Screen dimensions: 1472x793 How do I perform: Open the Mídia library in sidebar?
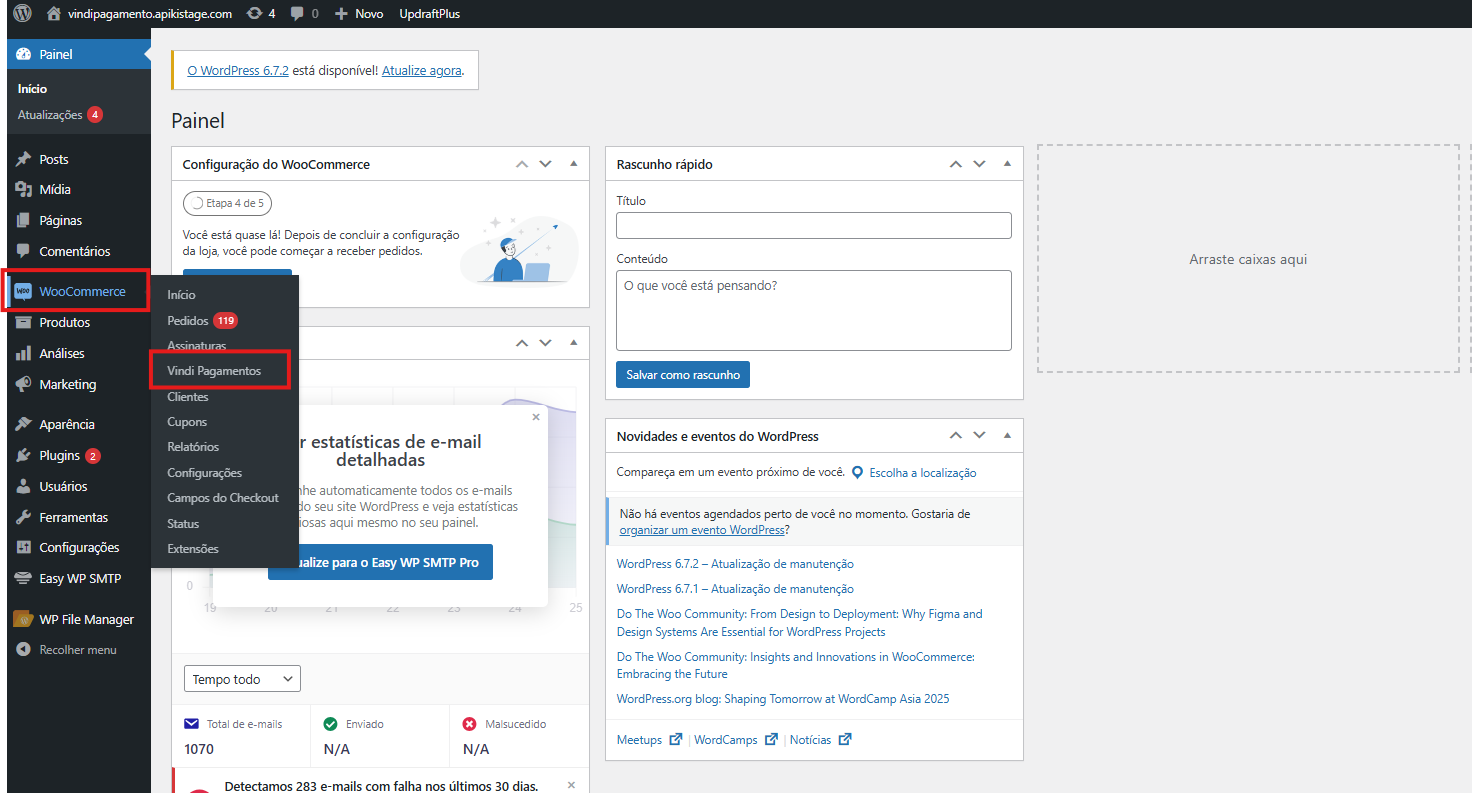tap(55, 190)
